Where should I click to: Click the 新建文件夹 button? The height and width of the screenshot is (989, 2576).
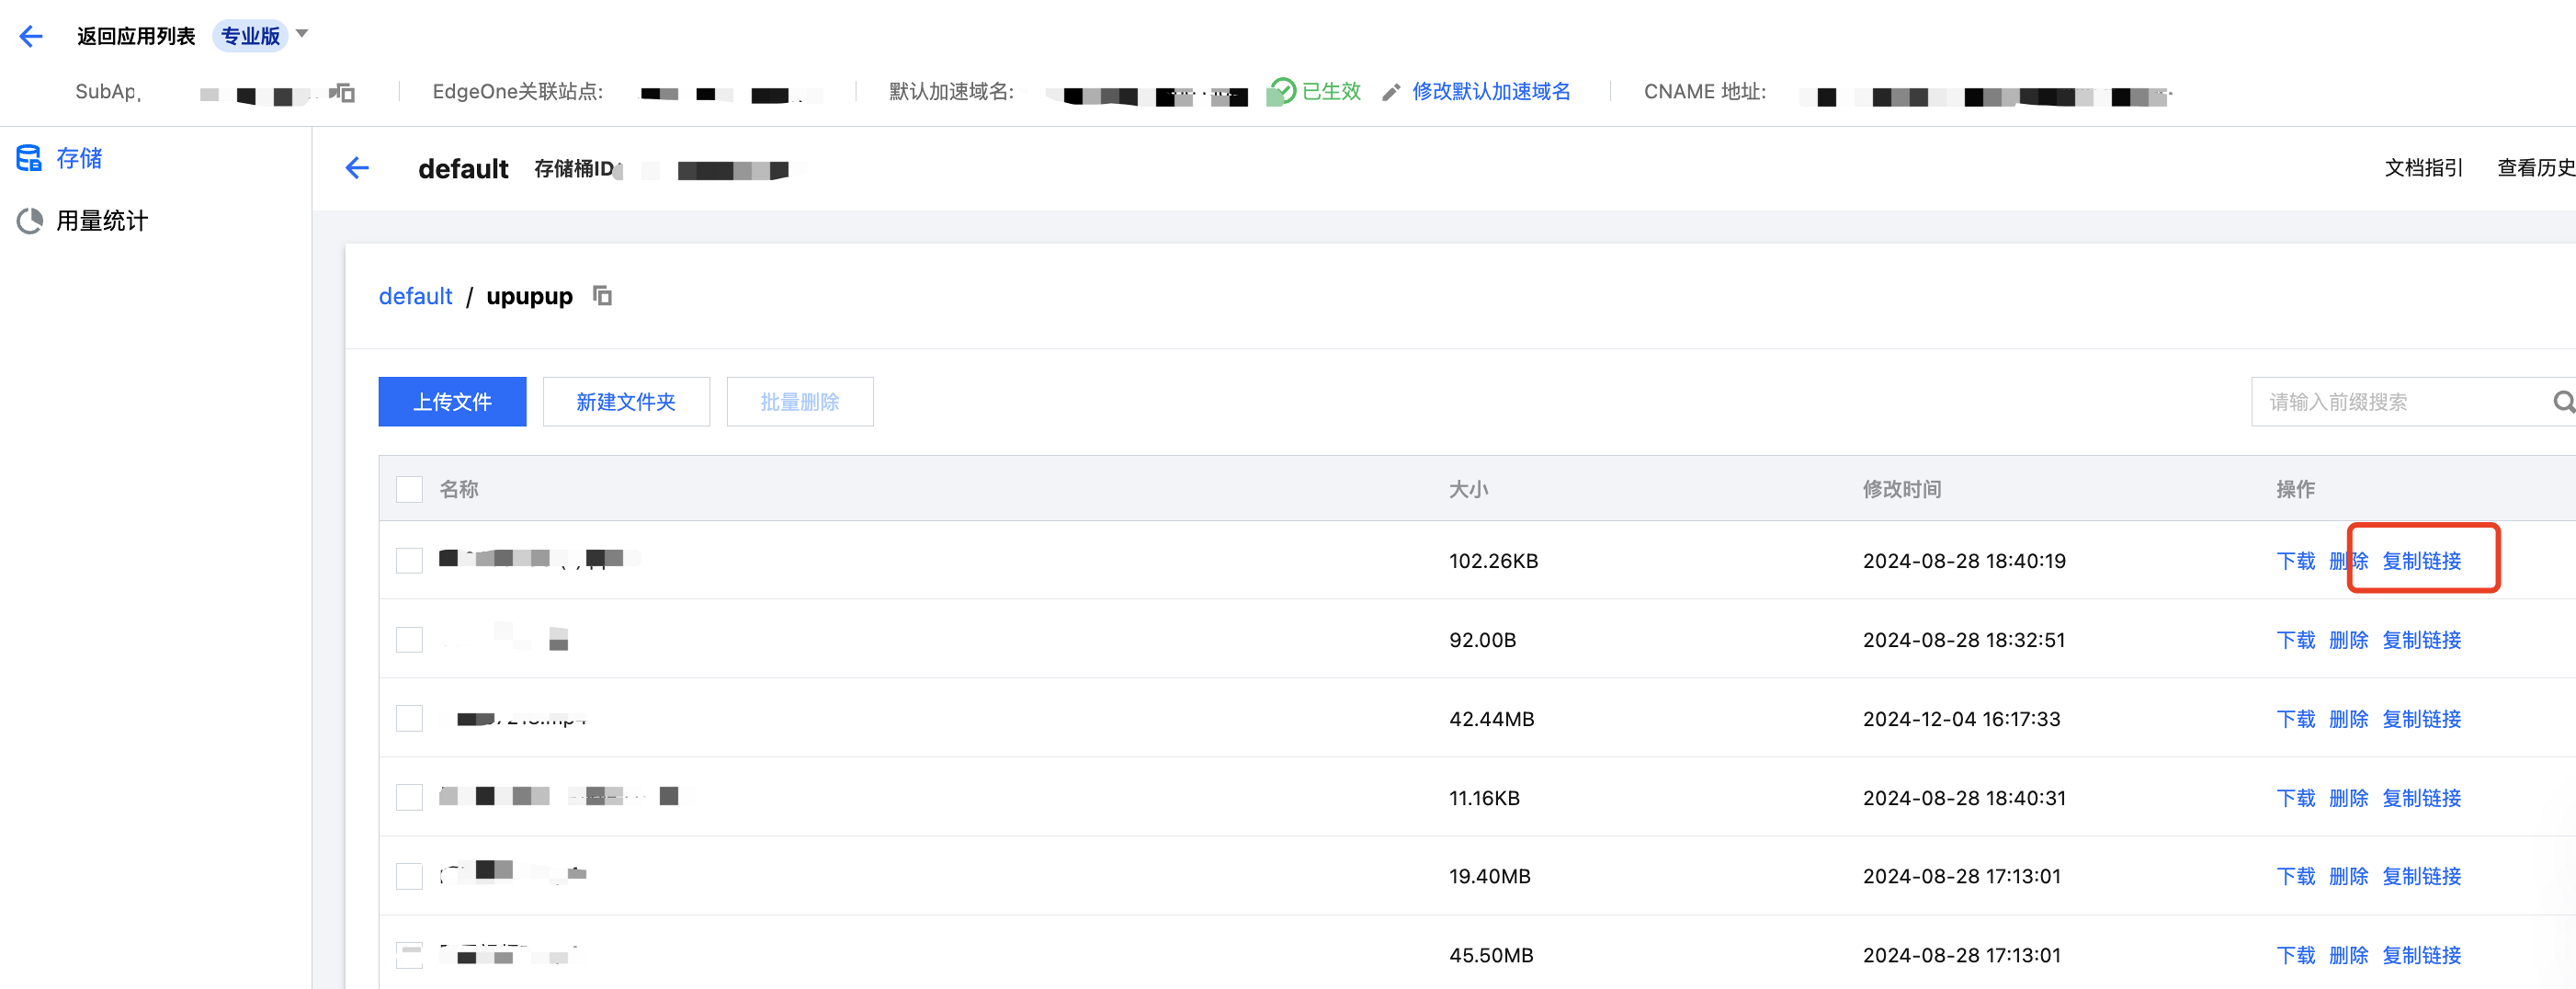coord(626,402)
